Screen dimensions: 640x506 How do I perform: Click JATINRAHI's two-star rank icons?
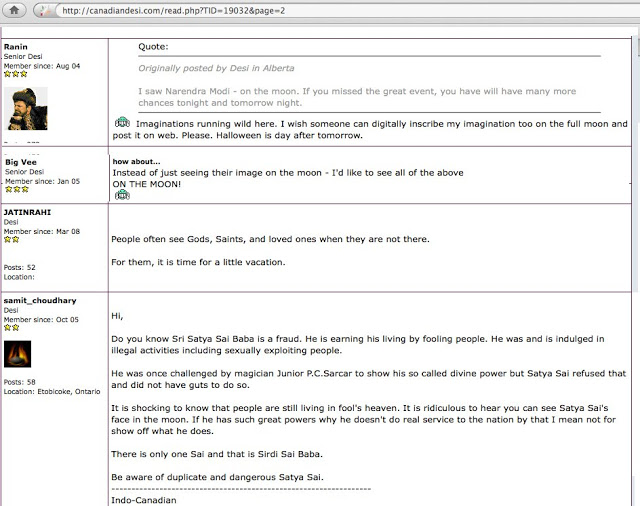click(x=12, y=240)
